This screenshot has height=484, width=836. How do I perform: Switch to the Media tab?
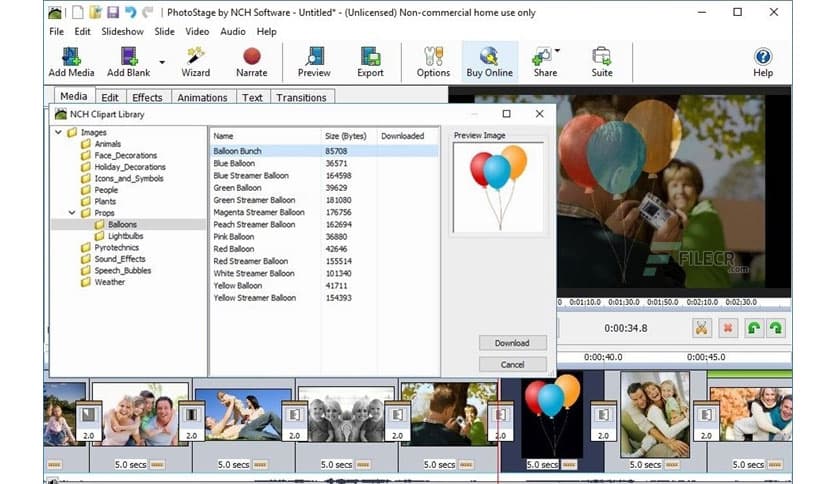74,96
